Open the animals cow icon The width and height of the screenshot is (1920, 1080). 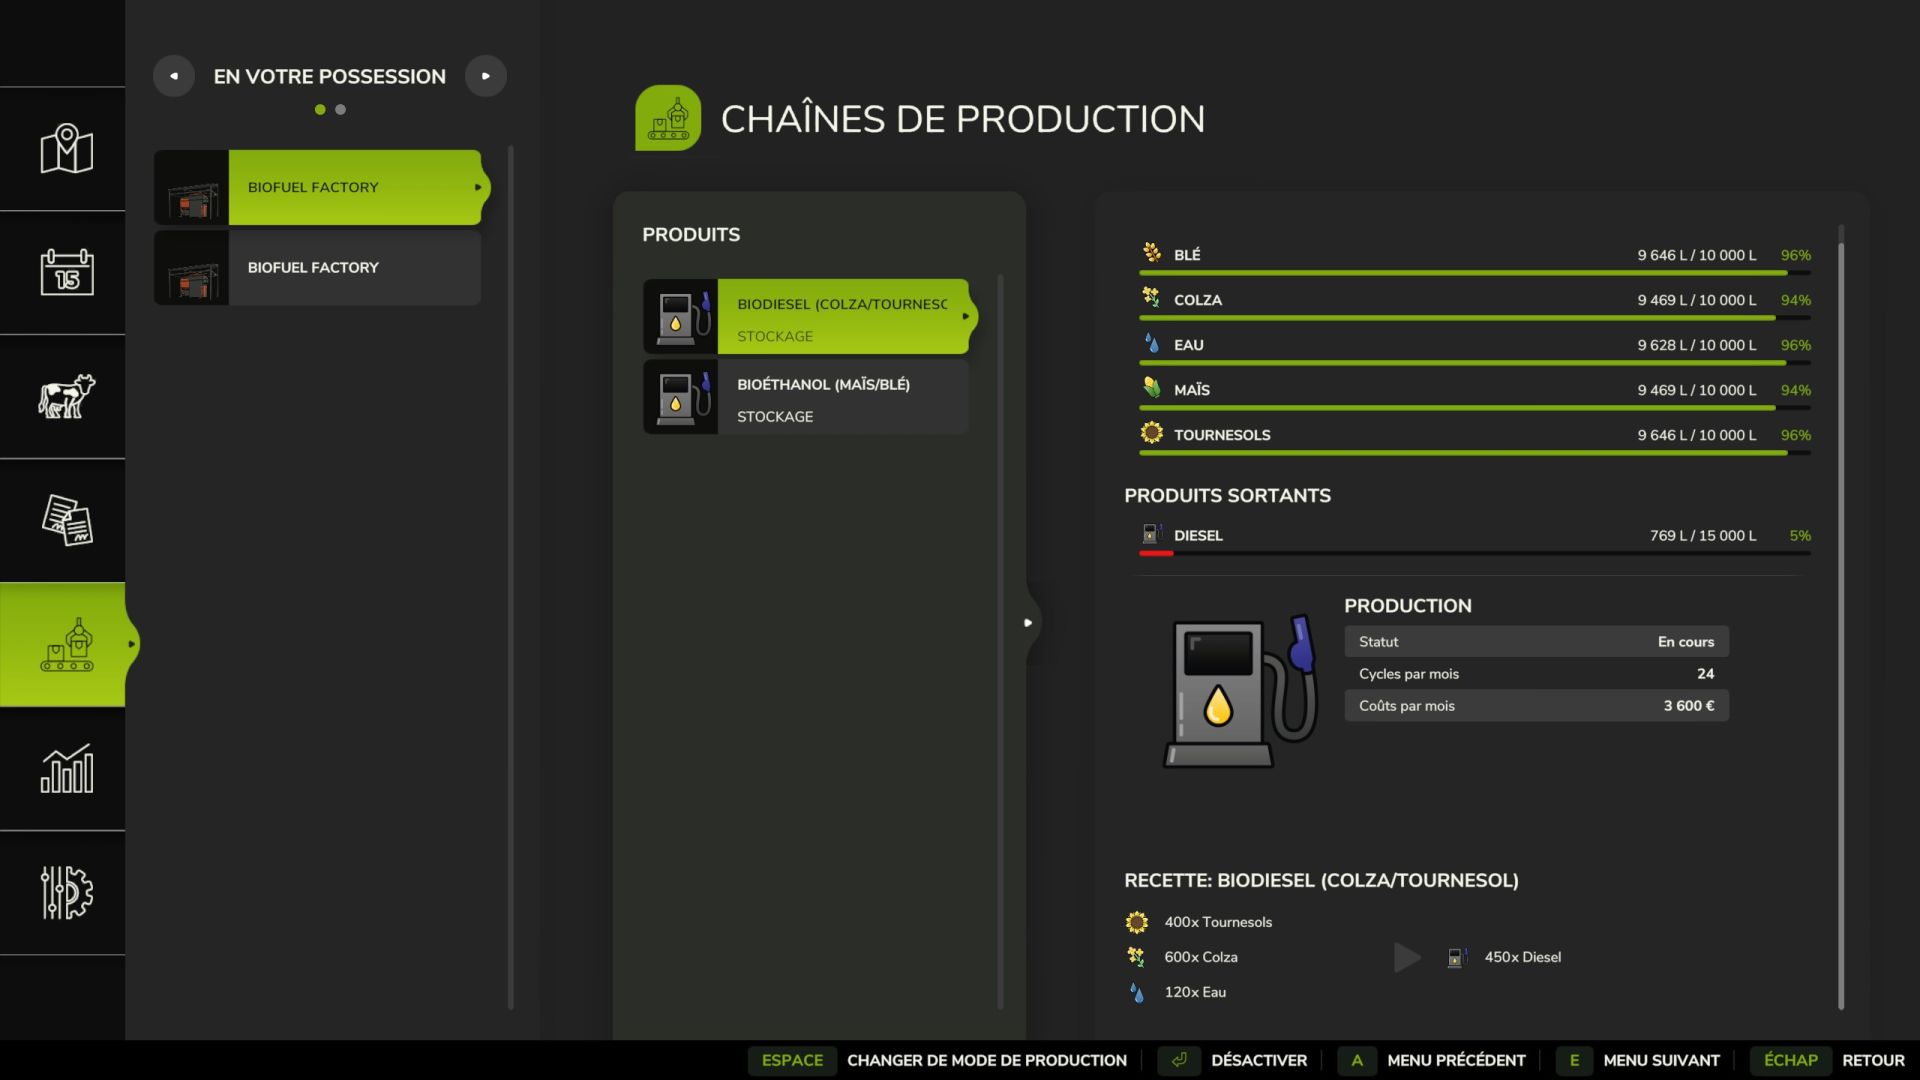pyautogui.click(x=66, y=396)
